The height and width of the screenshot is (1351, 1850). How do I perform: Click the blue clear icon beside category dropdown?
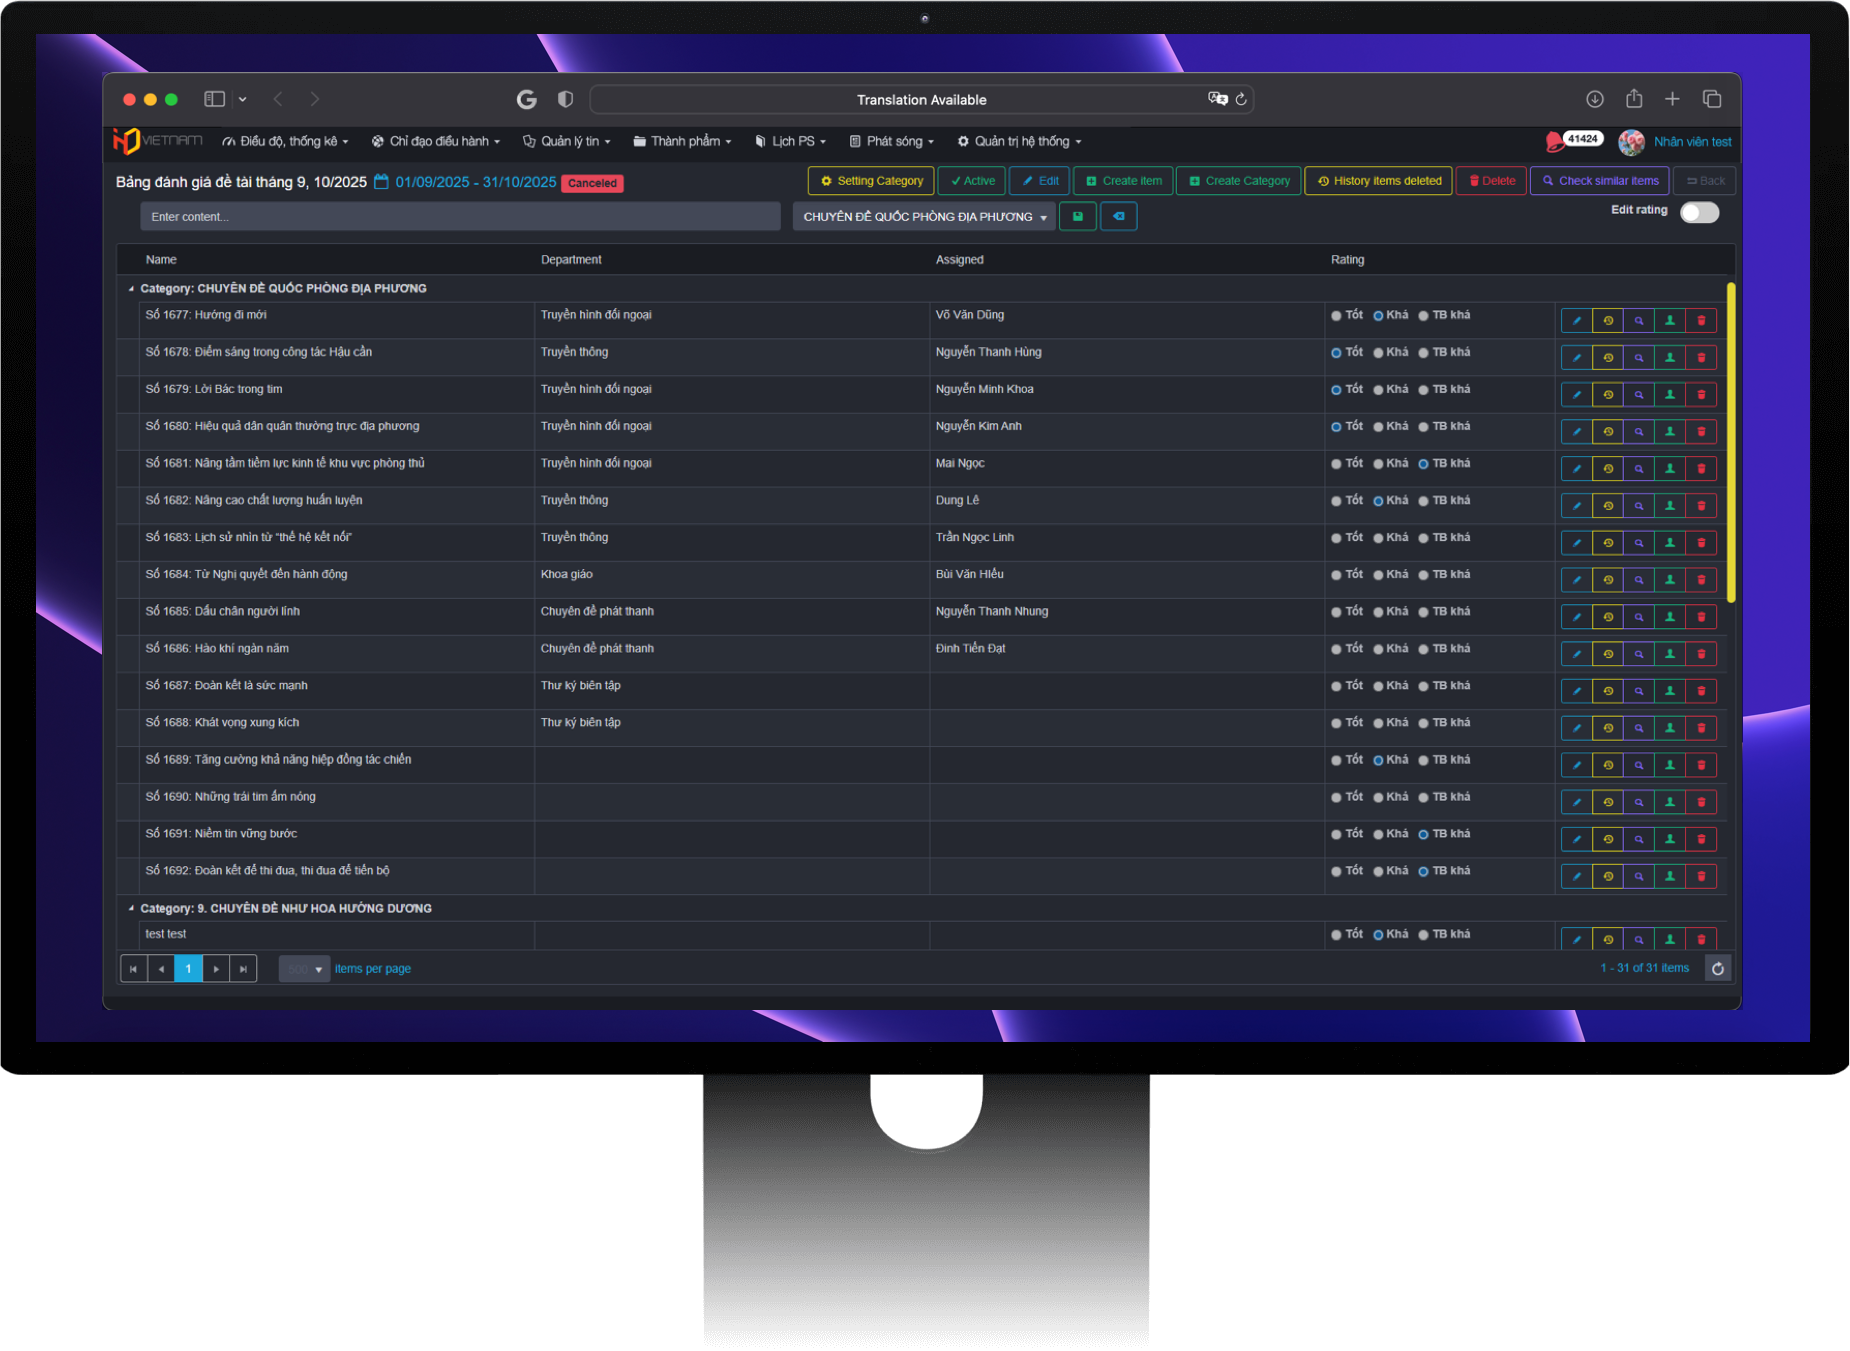pyautogui.click(x=1118, y=217)
